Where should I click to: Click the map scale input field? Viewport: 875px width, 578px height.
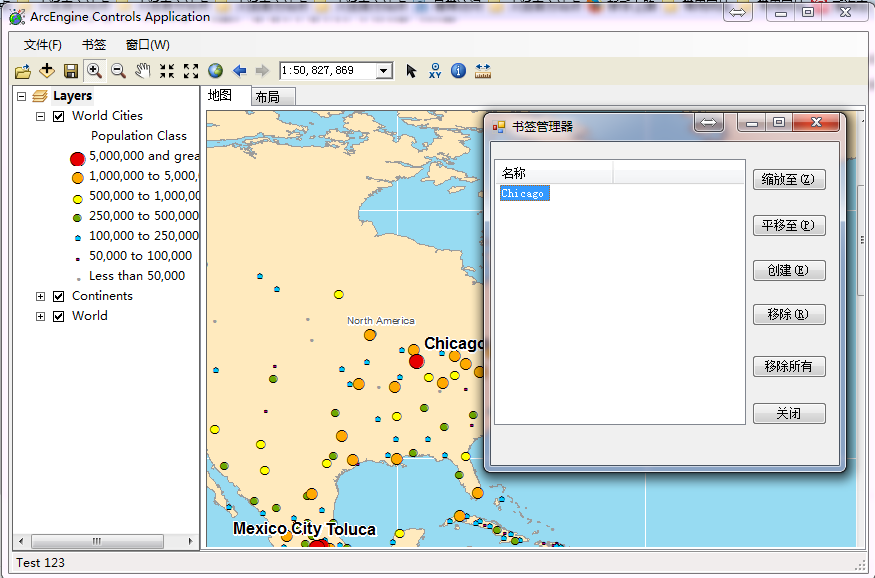pyautogui.click(x=328, y=71)
